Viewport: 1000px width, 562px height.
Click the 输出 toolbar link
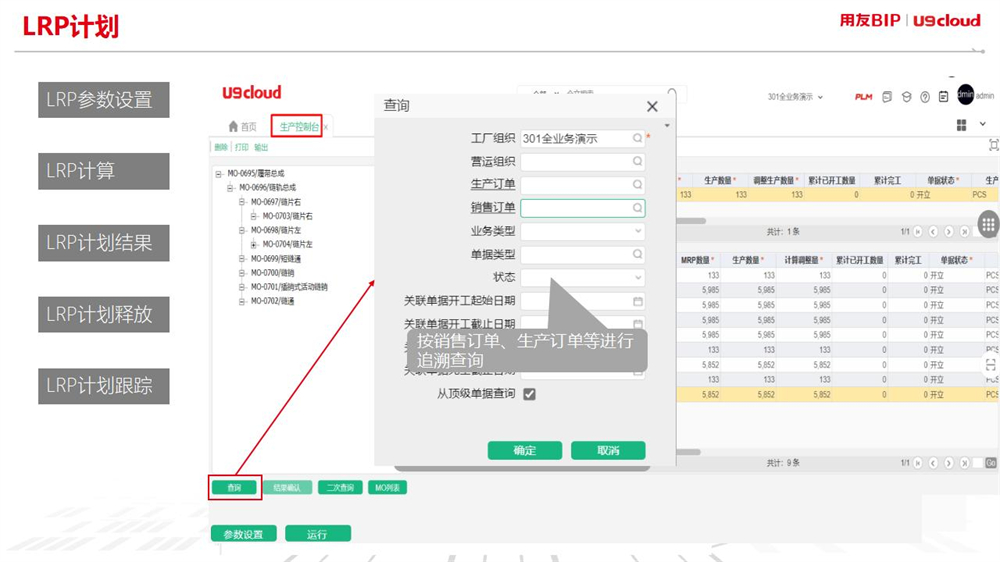pyautogui.click(x=261, y=147)
